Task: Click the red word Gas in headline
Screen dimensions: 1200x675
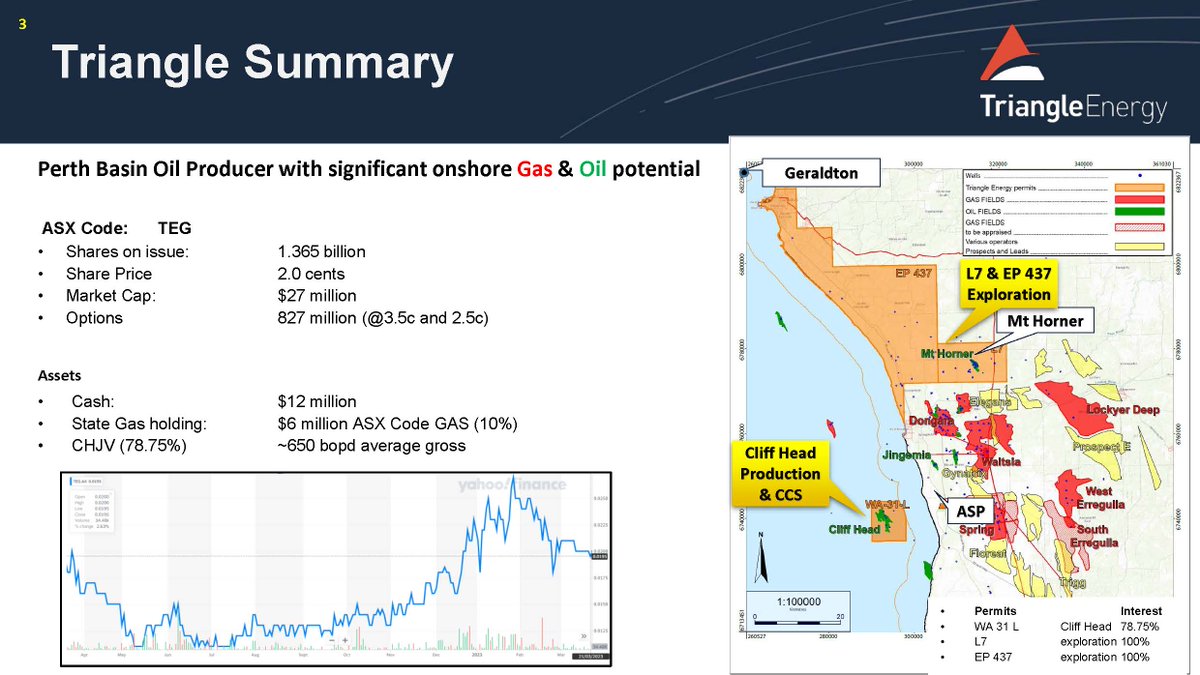Action: coord(534,169)
